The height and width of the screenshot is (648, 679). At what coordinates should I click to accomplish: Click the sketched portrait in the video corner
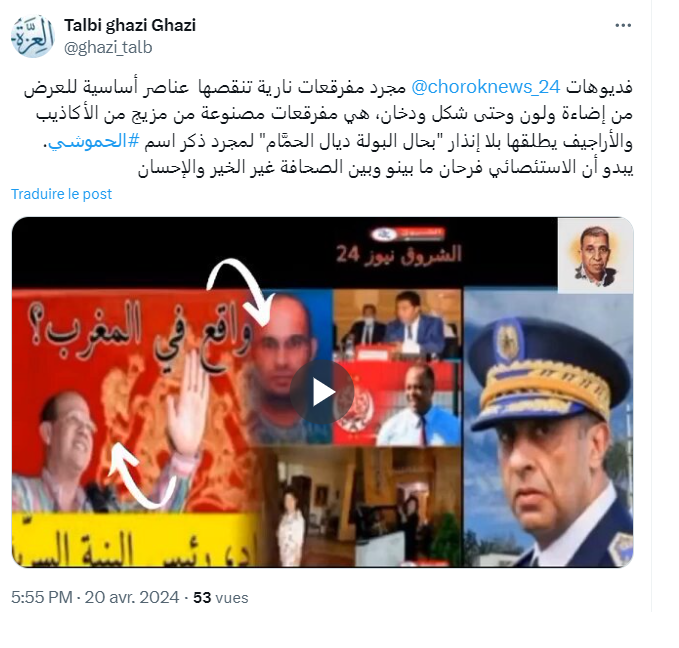click(x=595, y=256)
